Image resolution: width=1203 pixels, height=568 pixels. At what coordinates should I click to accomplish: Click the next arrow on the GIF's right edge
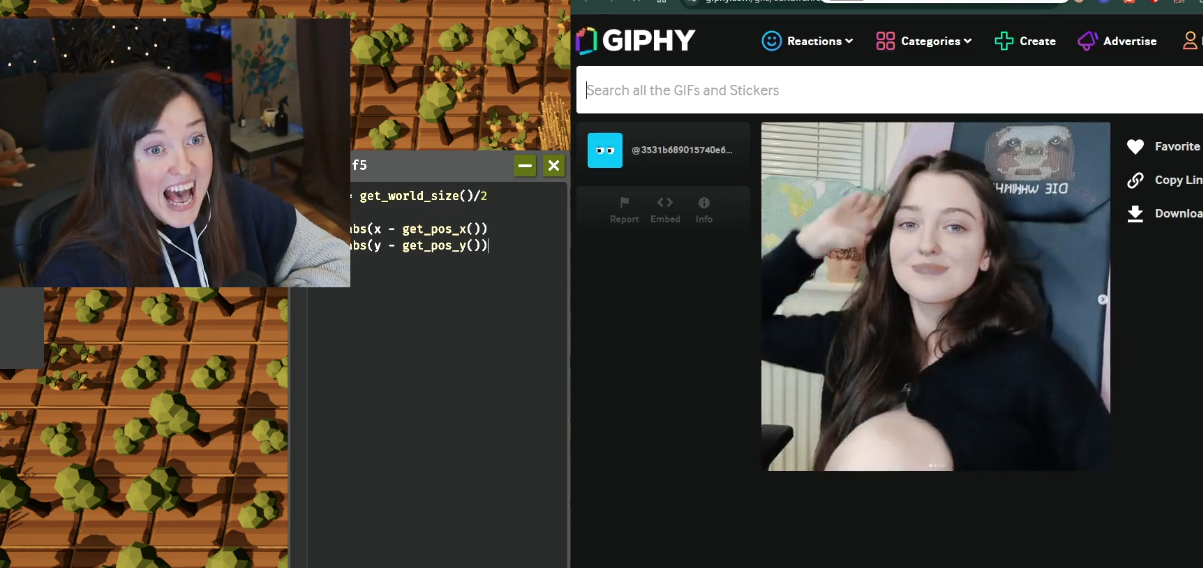pos(1103,299)
